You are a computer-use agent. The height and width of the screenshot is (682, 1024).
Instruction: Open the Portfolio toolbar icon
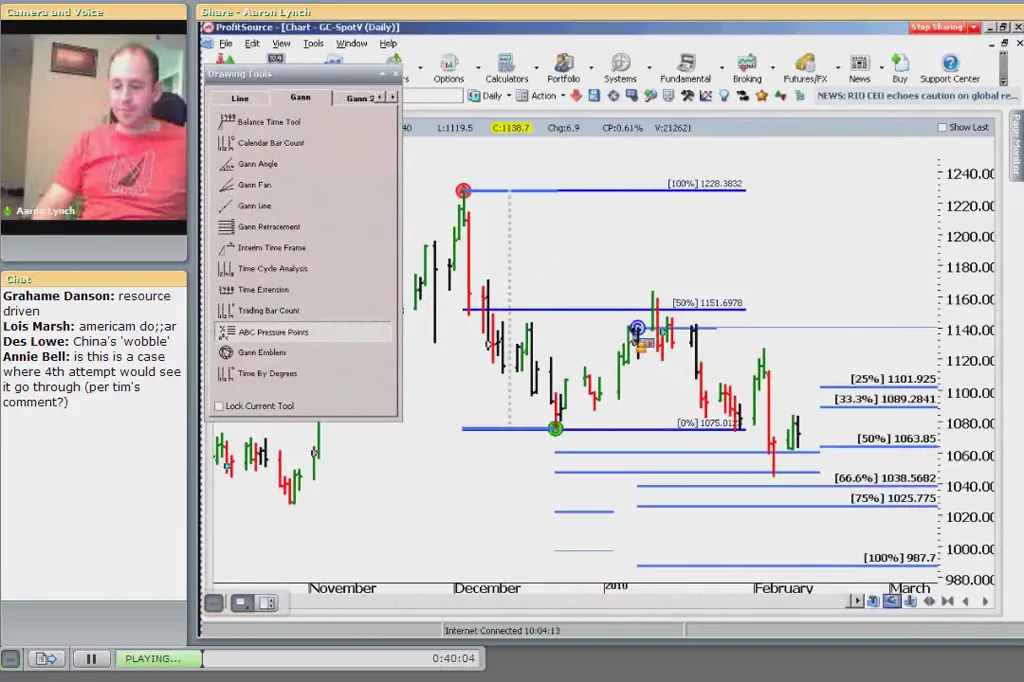point(563,68)
